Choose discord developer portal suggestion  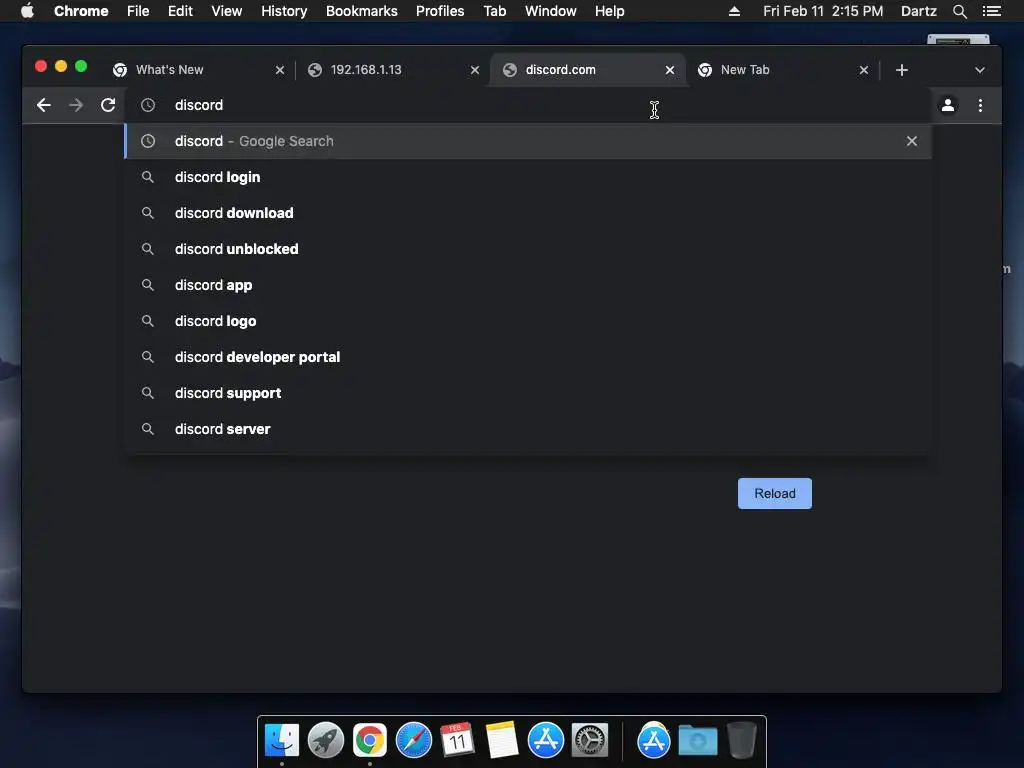click(528, 357)
